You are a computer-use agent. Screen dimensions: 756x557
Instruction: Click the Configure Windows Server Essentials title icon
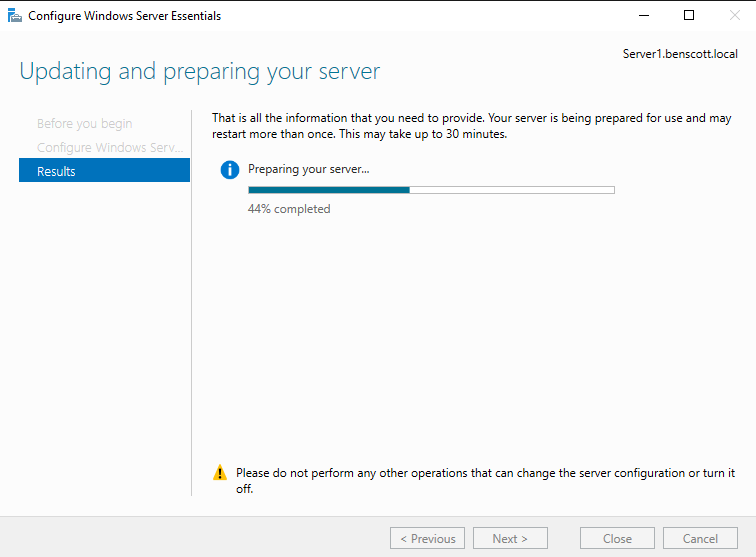(x=14, y=15)
